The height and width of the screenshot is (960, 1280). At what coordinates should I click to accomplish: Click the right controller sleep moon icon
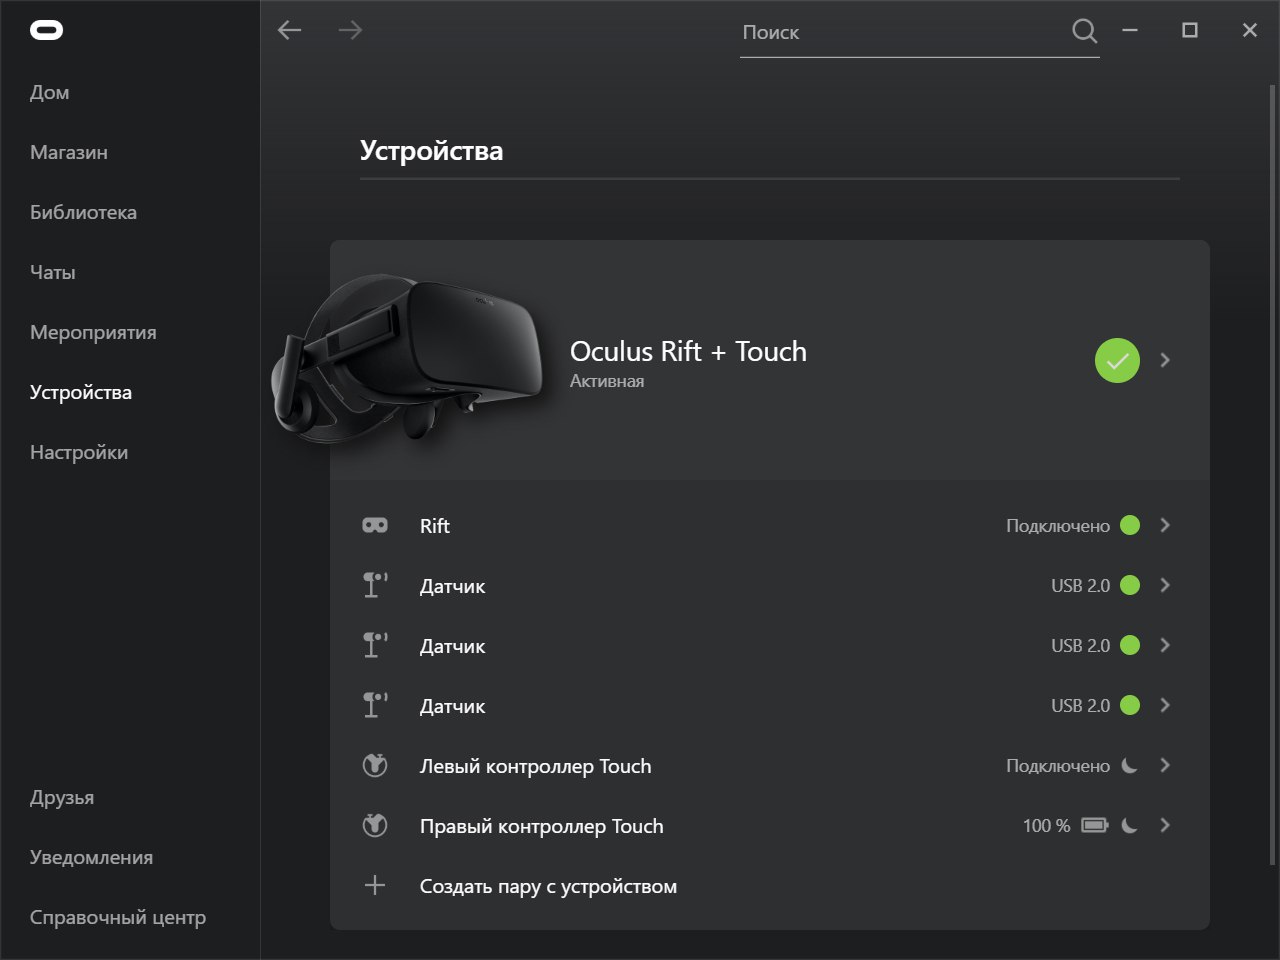pyautogui.click(x=1130, y=825)
